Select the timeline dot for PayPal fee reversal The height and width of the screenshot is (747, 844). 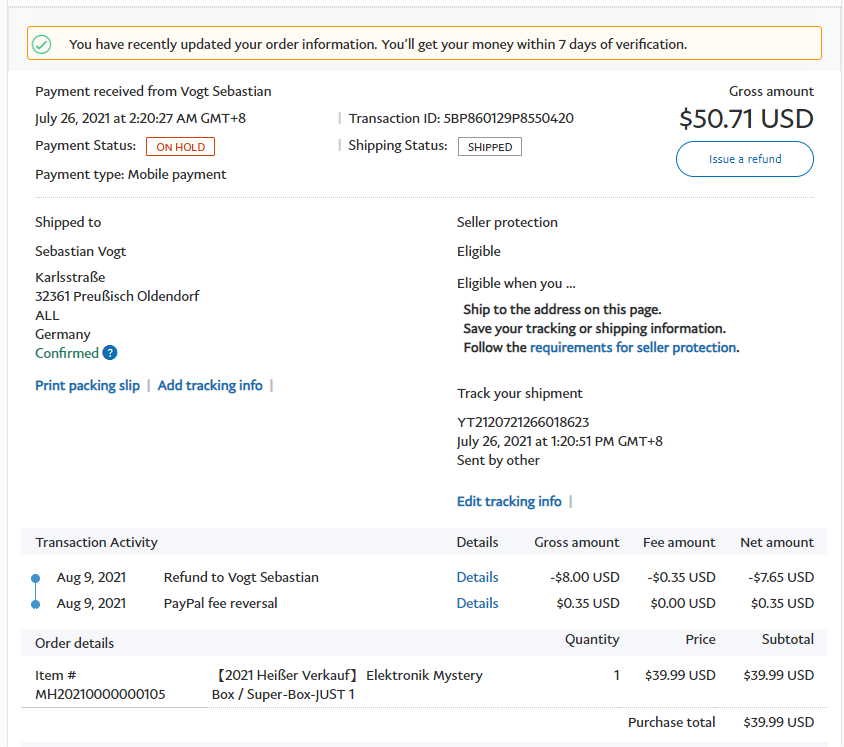tap(36, 604)
